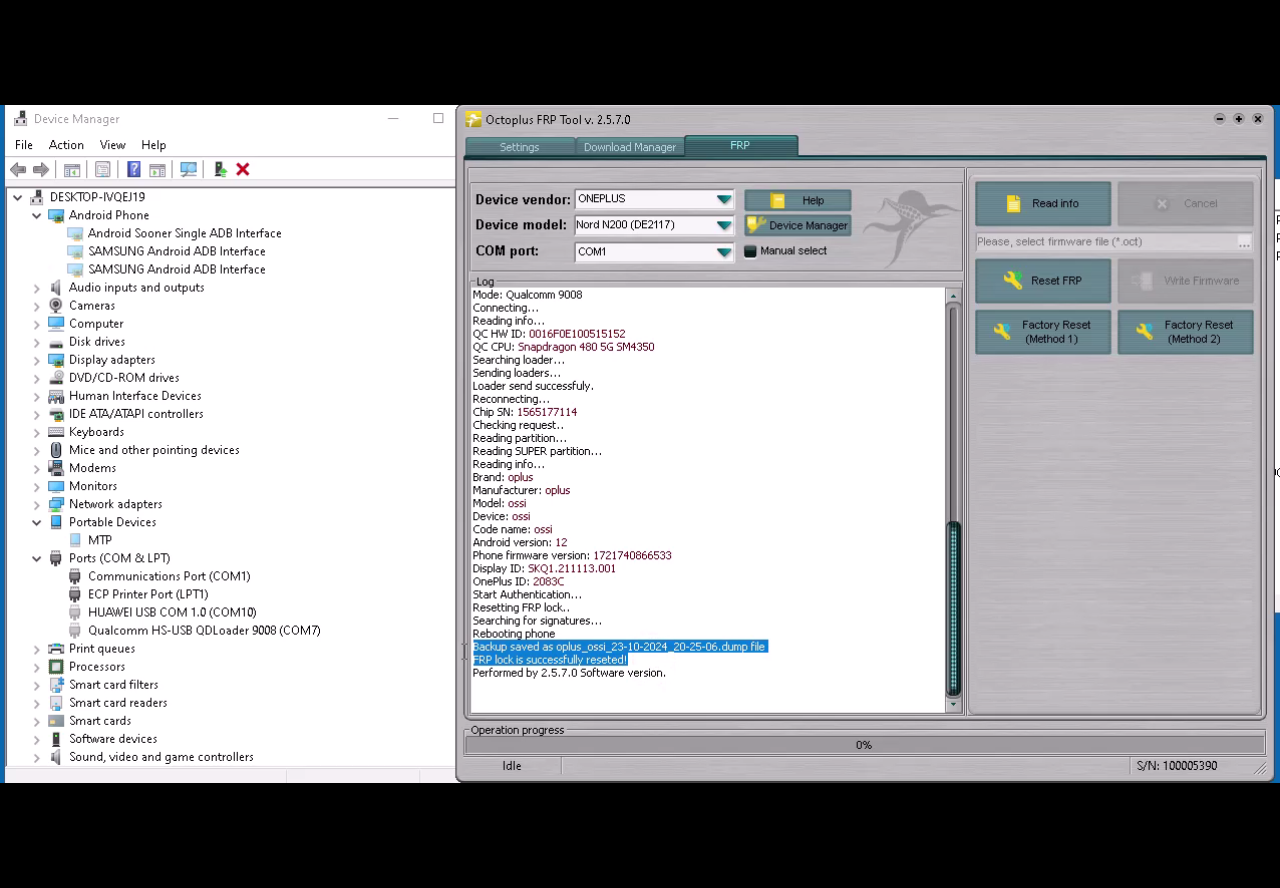Click Show/Hide Console Tree toolbar icon
Viewport: 1280px width, 888px height.
[71, 170]
